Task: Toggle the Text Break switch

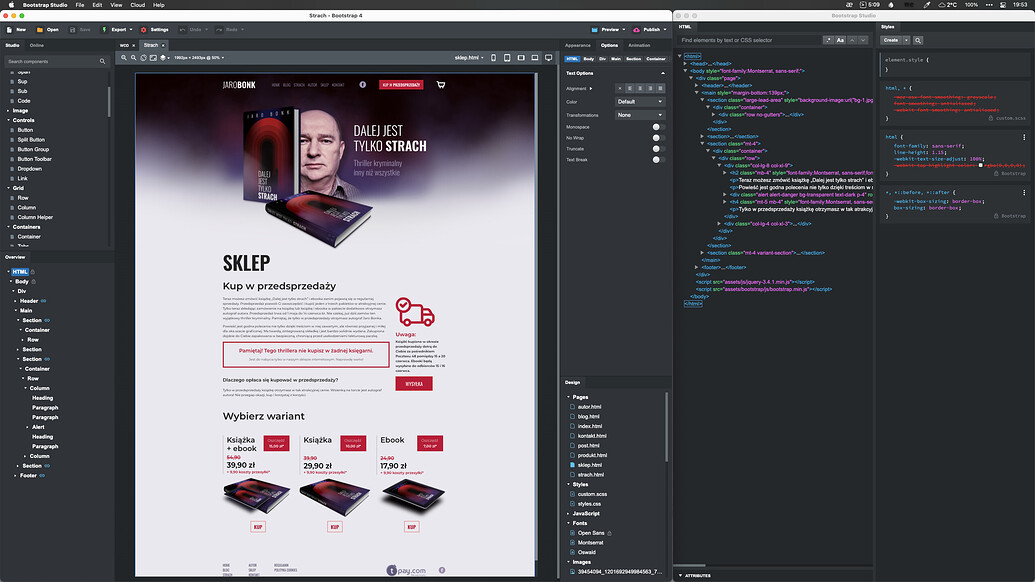Action: click(x=657, y=160)
